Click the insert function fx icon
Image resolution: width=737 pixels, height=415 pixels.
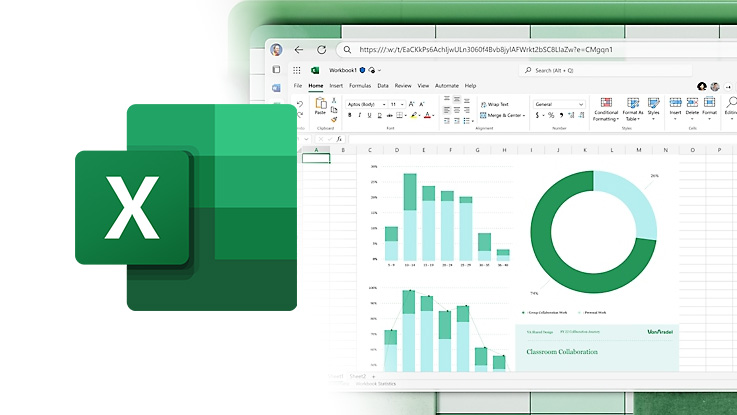click(x=339, y=139)
